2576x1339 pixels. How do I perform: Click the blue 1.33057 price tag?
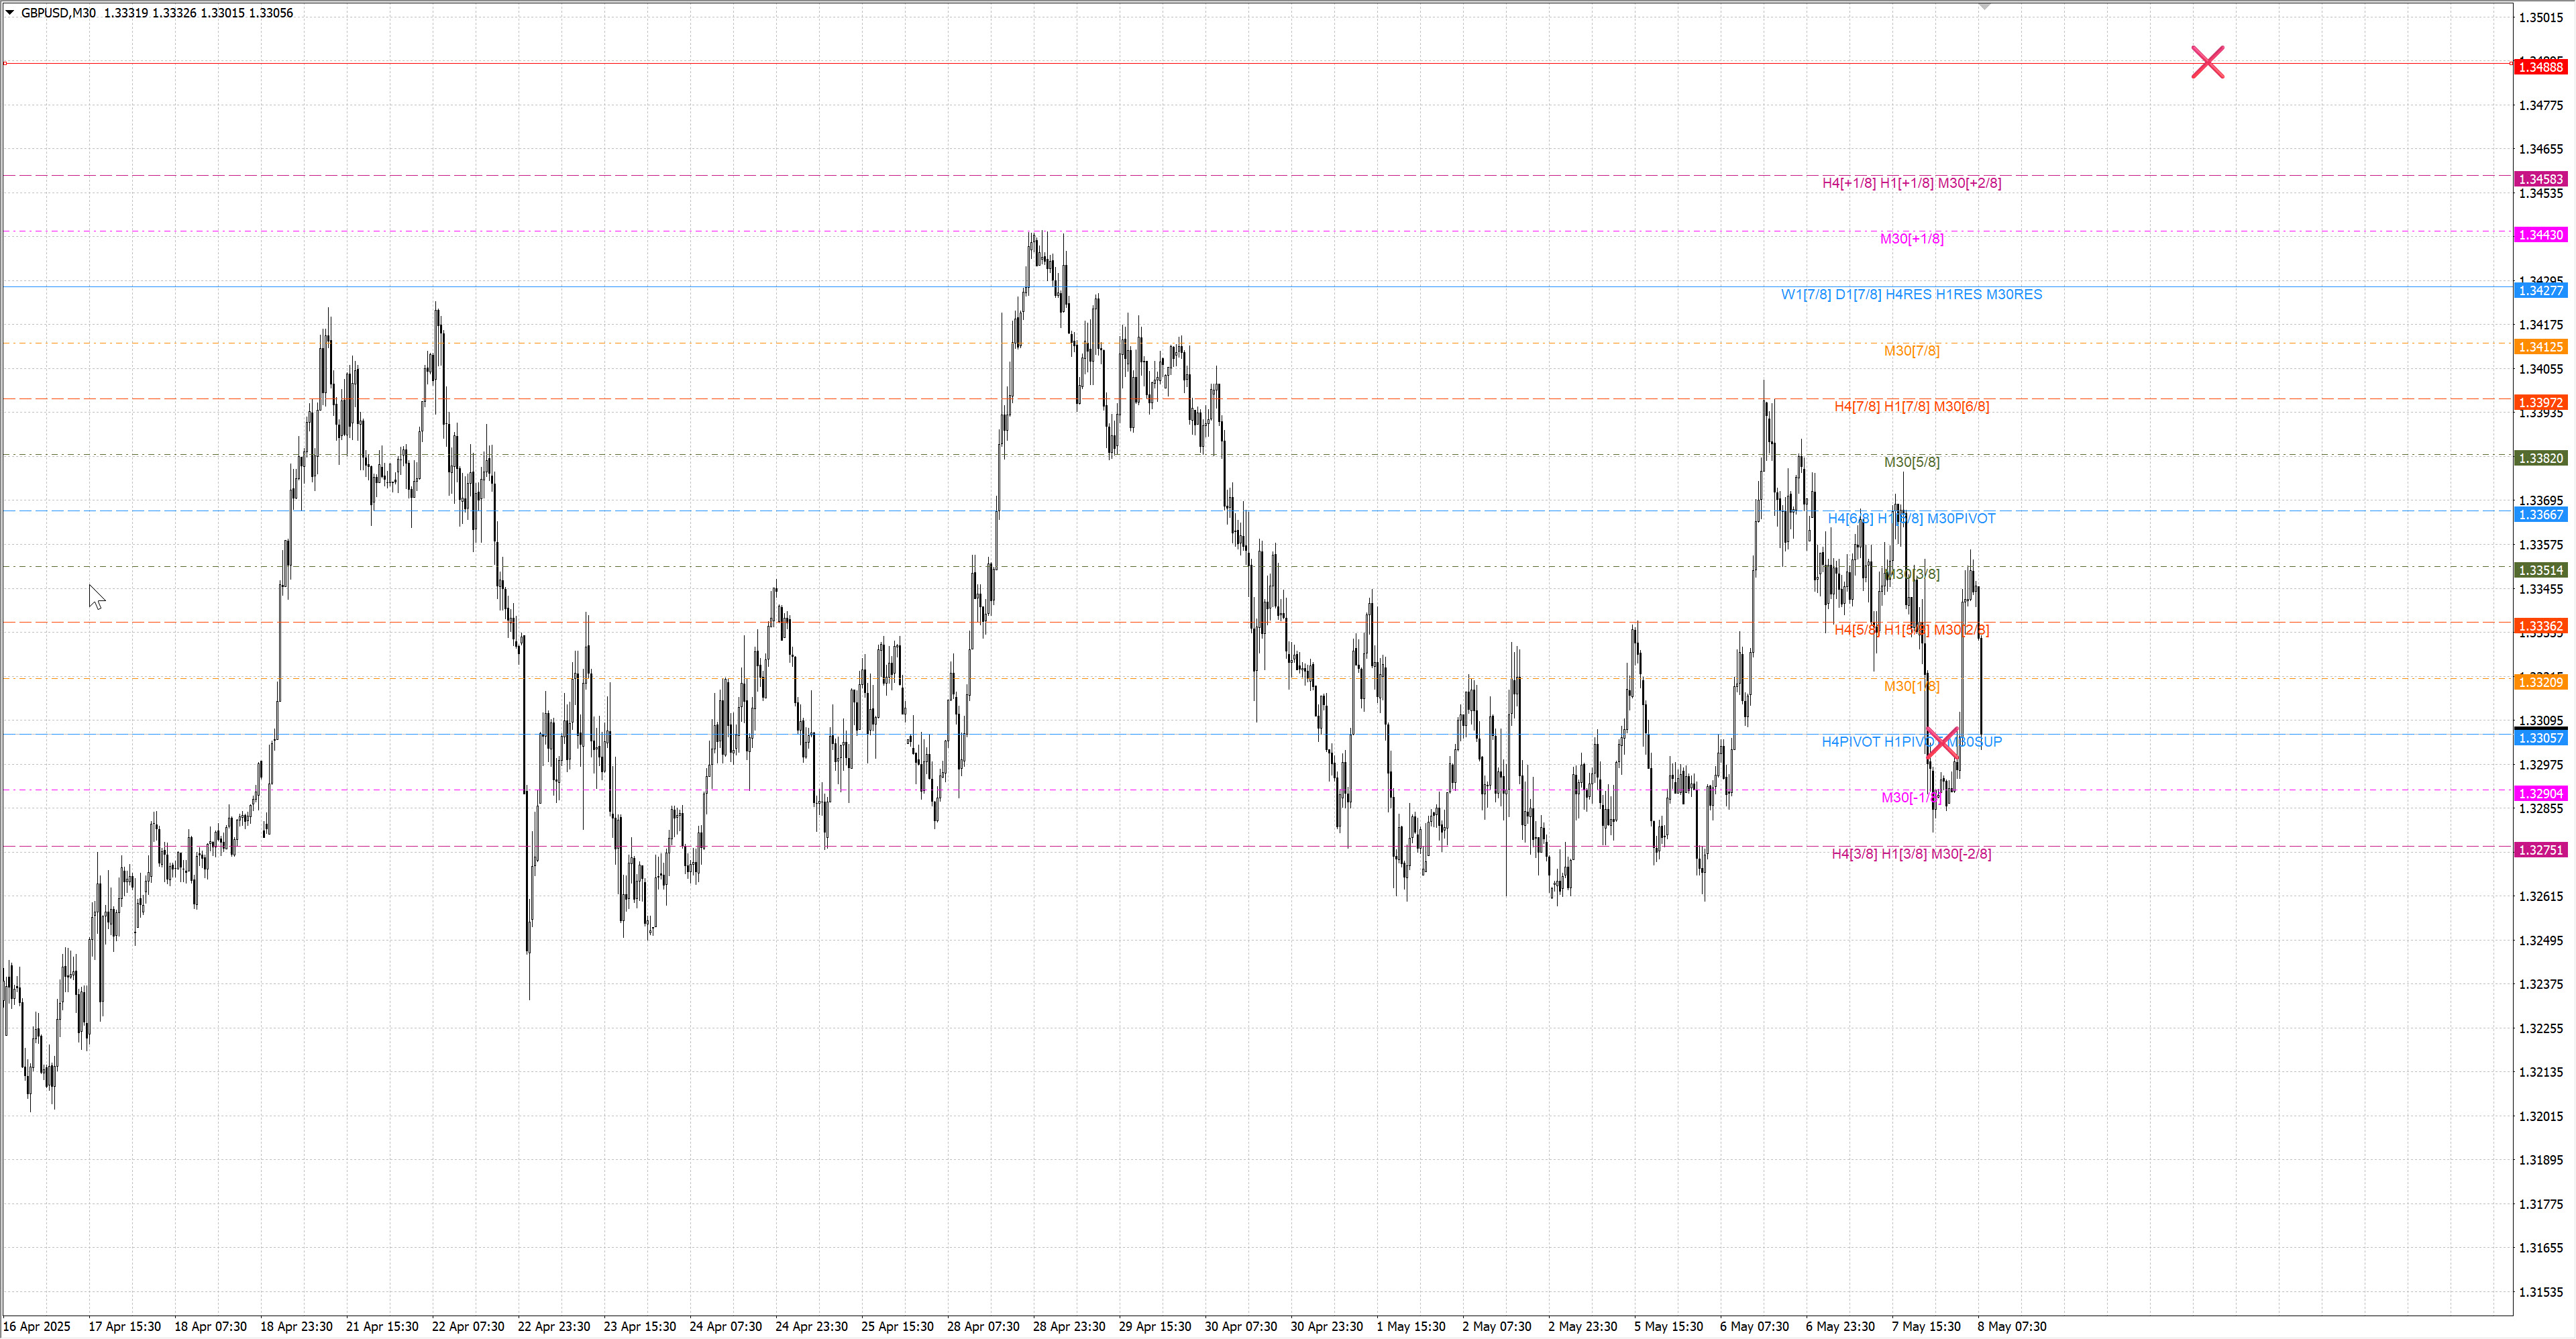click(2540, 738)
